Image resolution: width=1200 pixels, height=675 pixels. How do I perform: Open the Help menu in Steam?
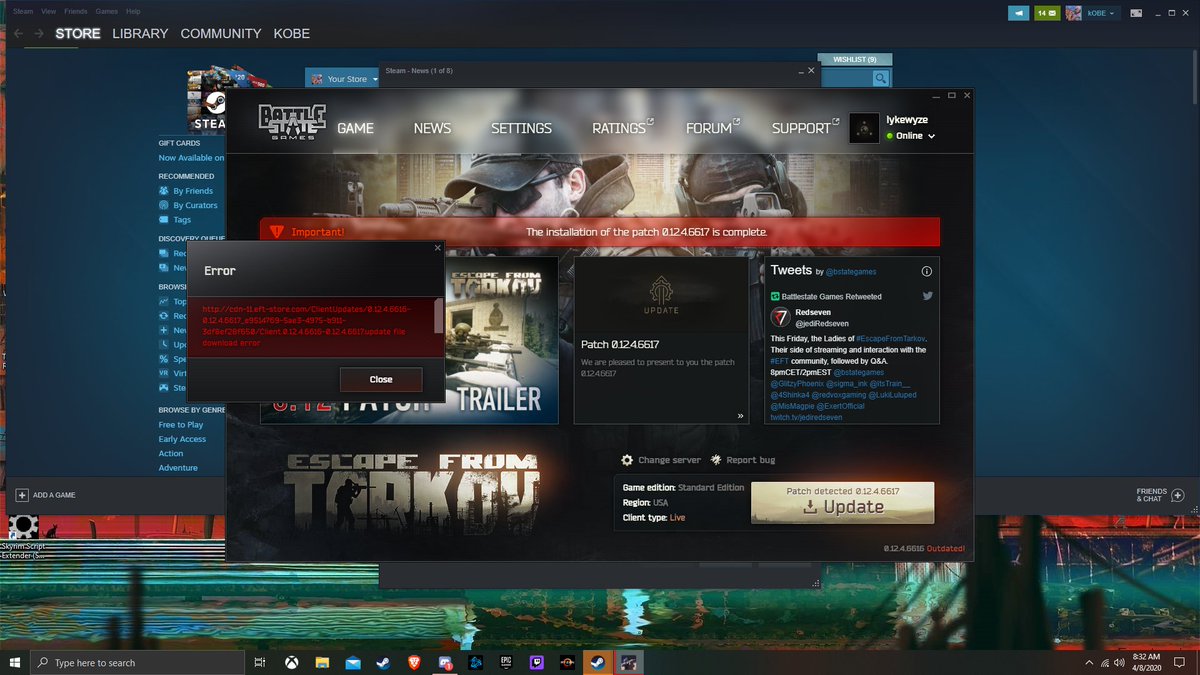pyautogui.click(x=133, y=11)
